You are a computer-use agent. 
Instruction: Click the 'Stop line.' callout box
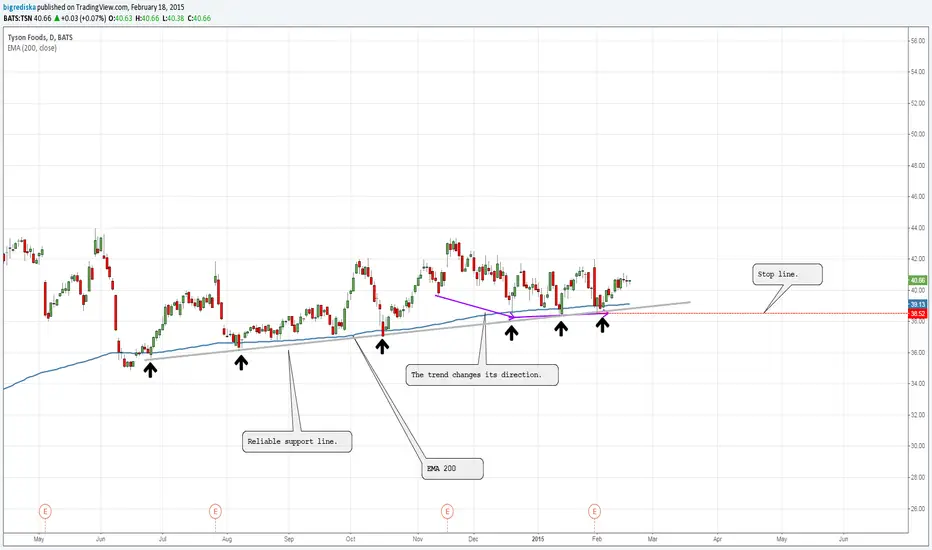click(788, 274)
